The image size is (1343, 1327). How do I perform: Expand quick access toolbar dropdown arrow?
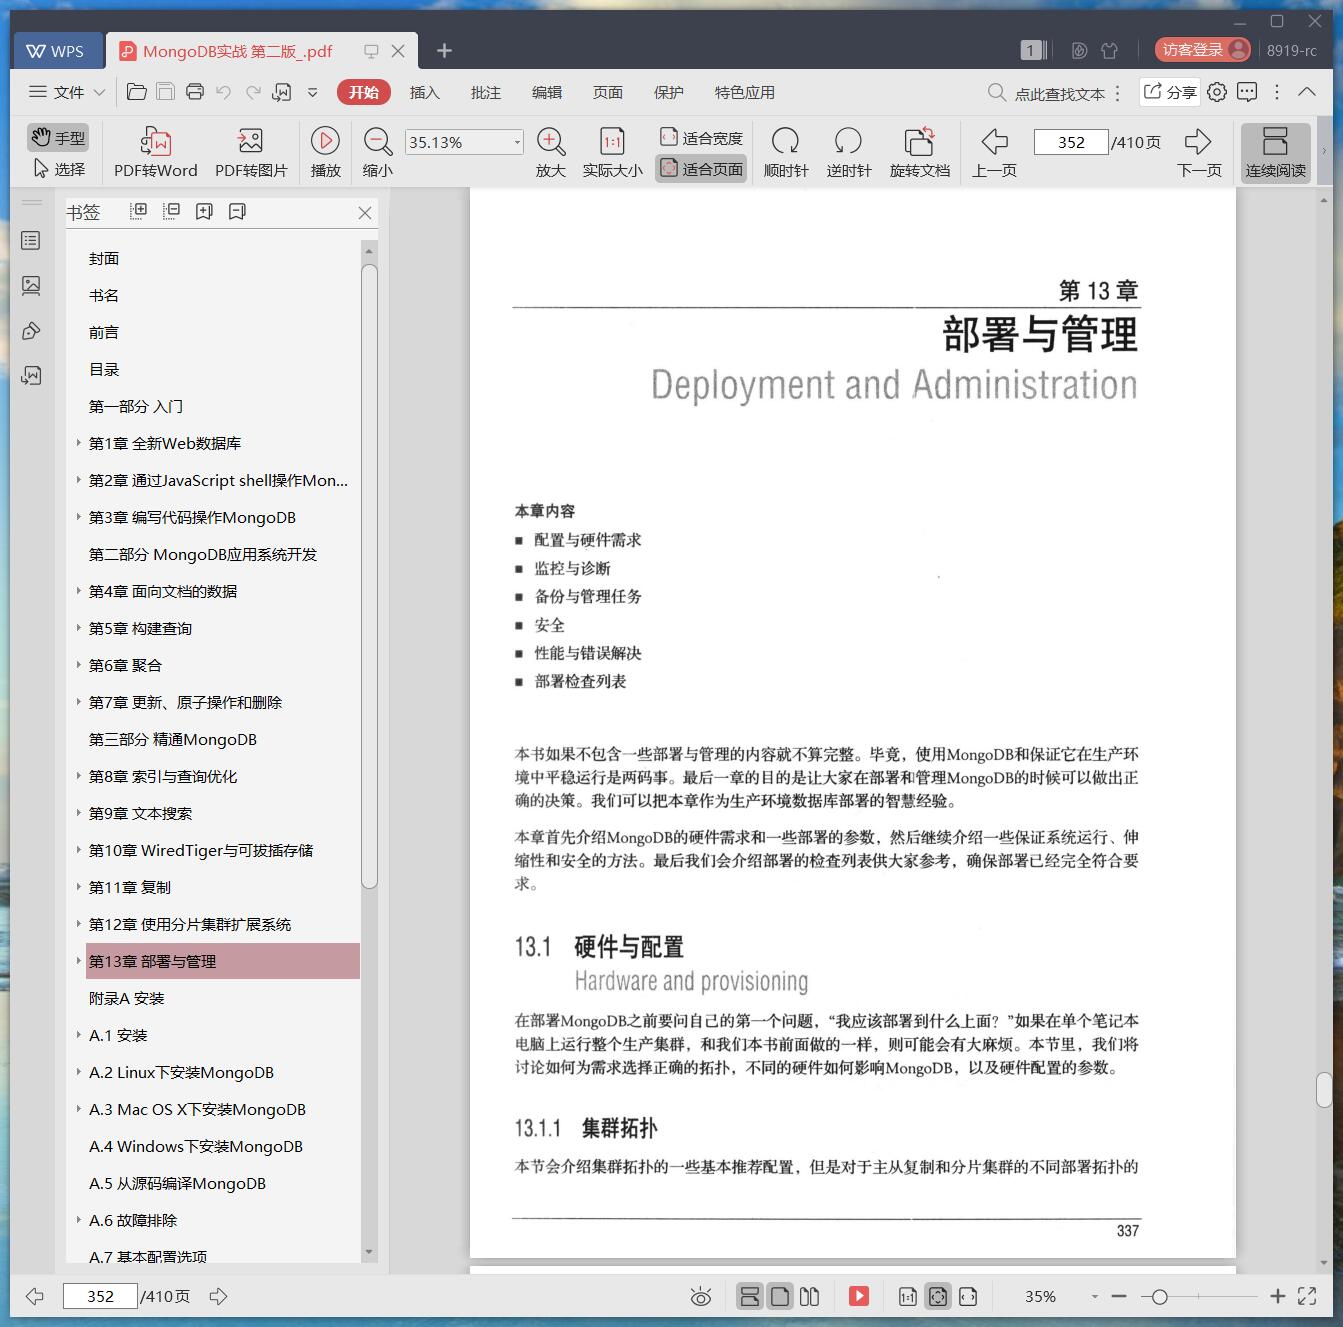click(x=312, y=92)
